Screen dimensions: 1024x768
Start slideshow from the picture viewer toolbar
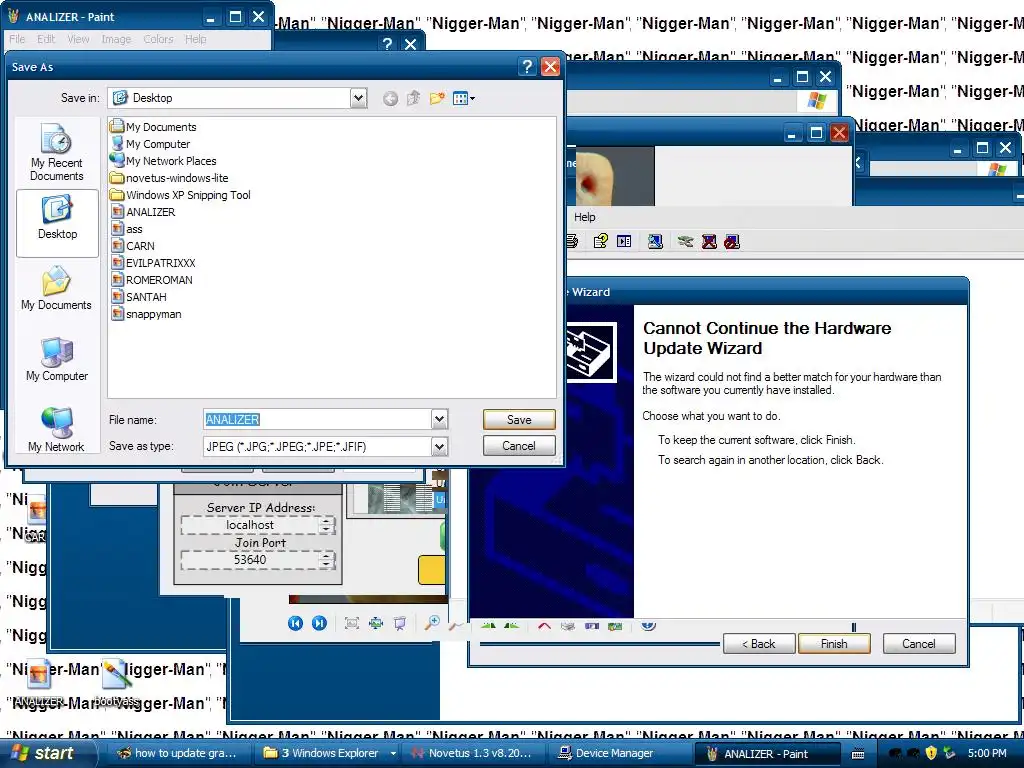[x=400, y=623]
